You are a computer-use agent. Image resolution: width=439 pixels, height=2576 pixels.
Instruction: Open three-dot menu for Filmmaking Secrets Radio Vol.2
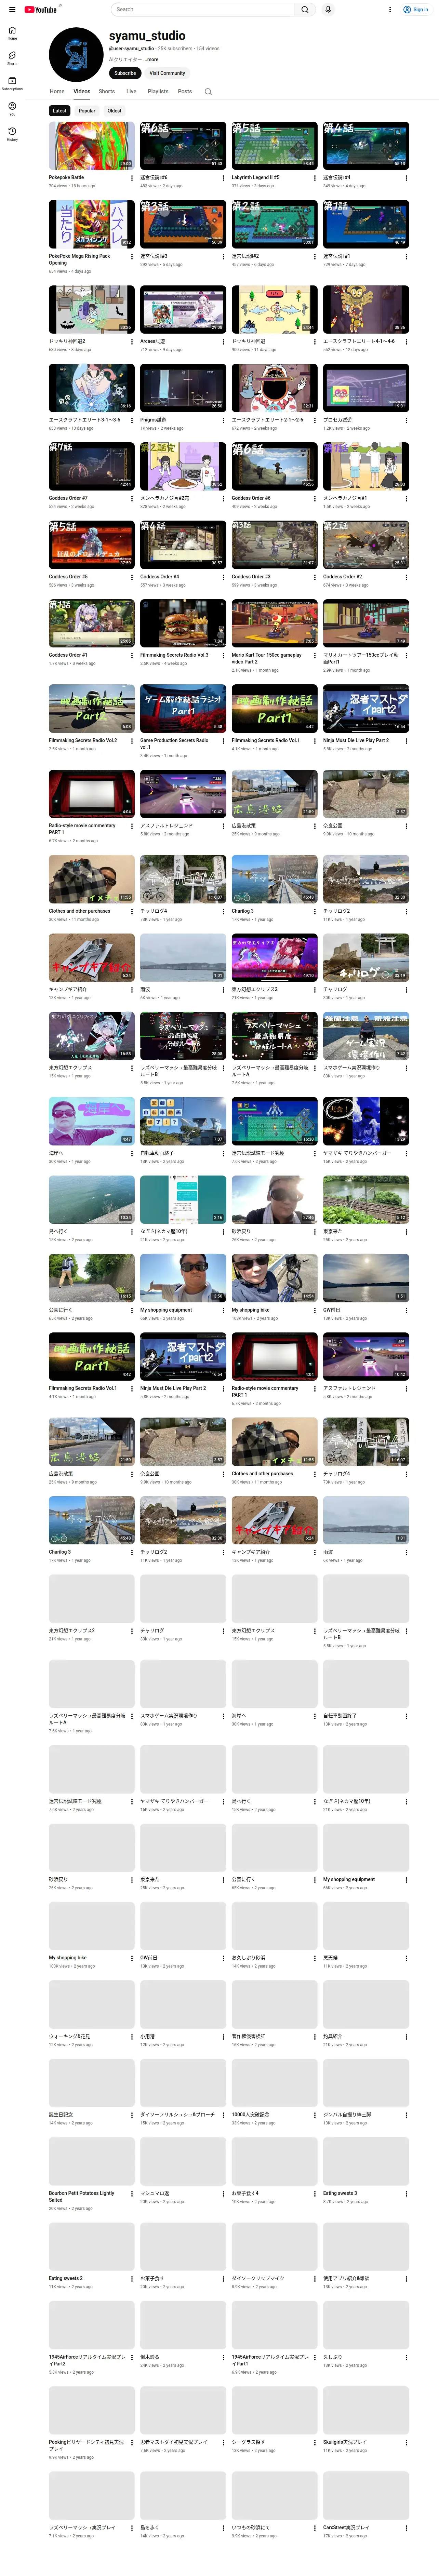(132, 741)
